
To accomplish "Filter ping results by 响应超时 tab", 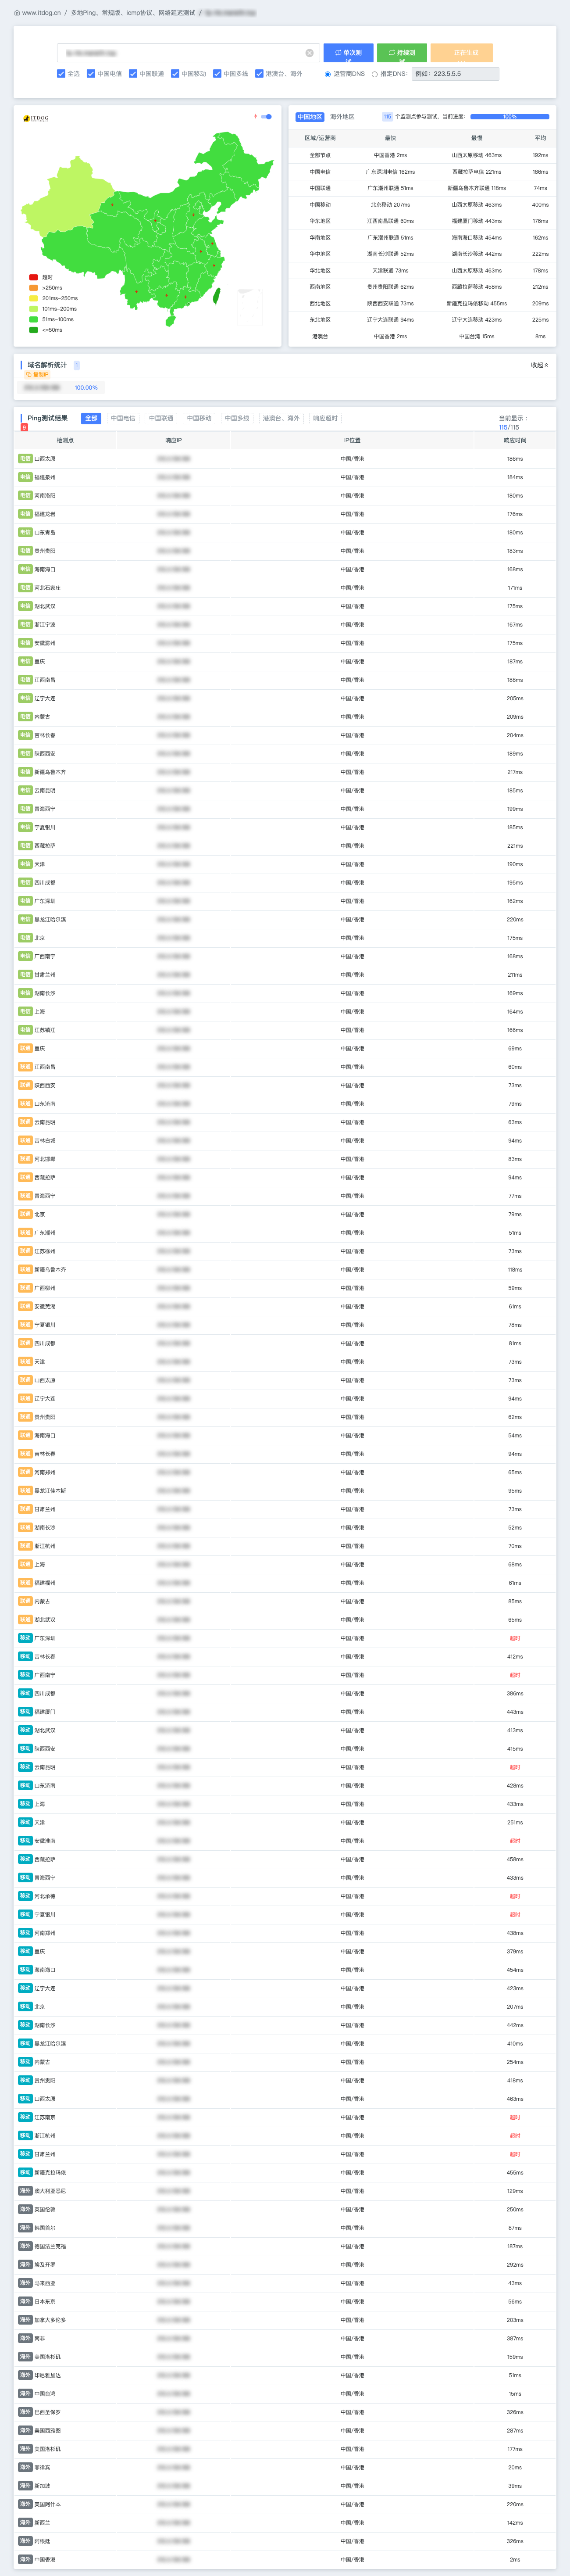I will 325,418.
